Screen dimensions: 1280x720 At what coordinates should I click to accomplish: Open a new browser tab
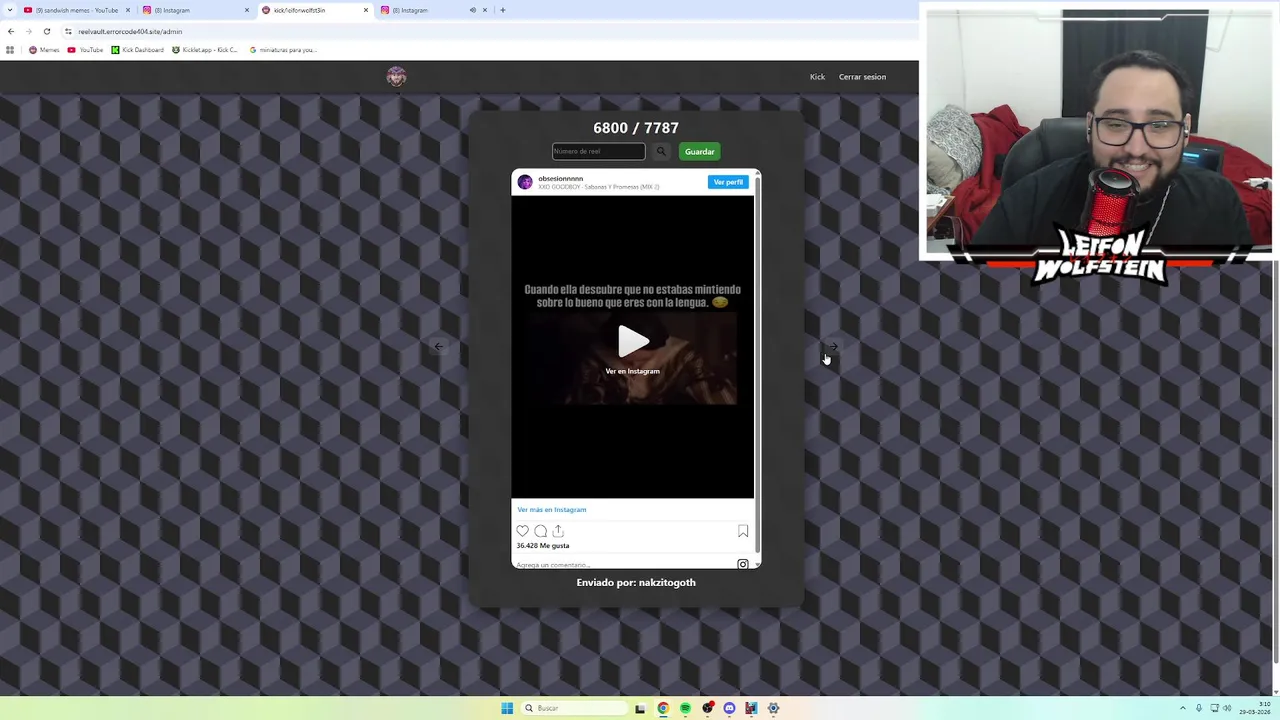(503, 10)
